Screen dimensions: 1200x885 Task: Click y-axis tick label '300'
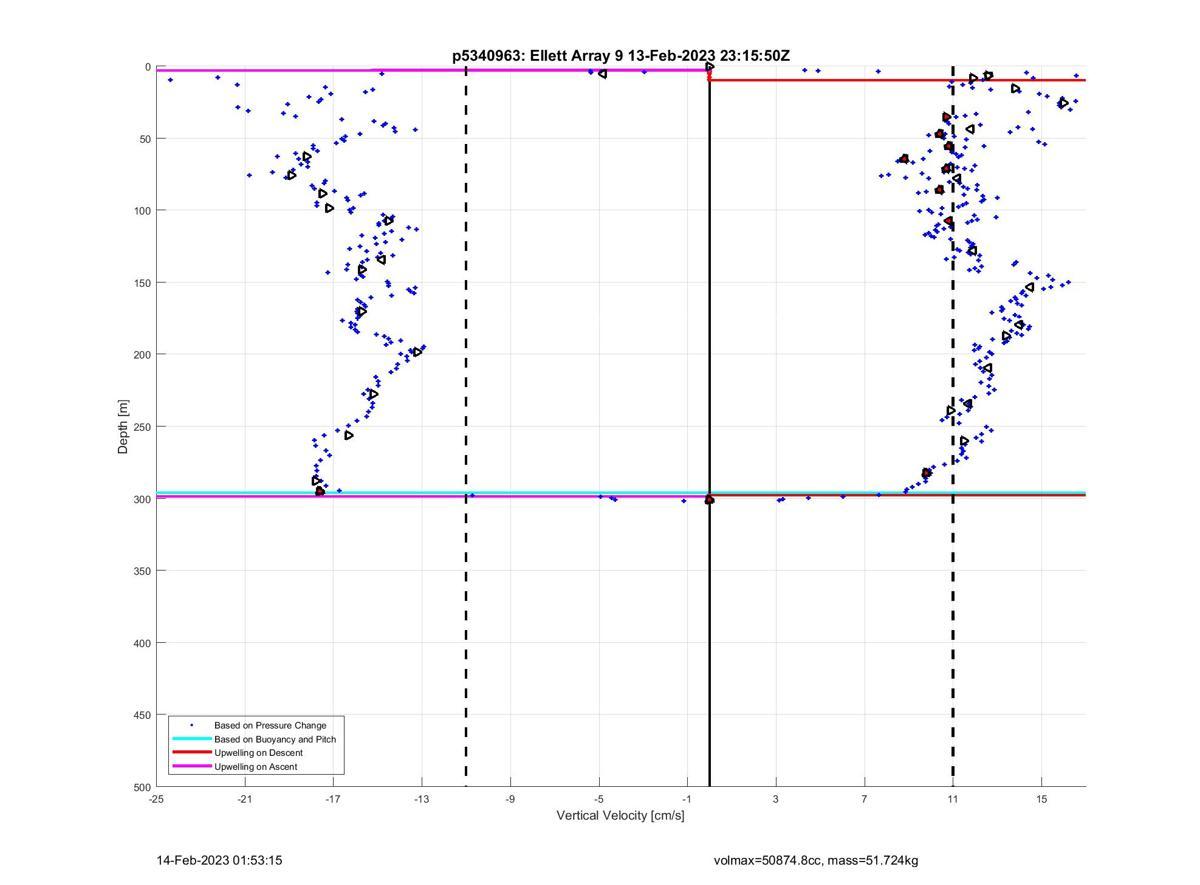142,499
